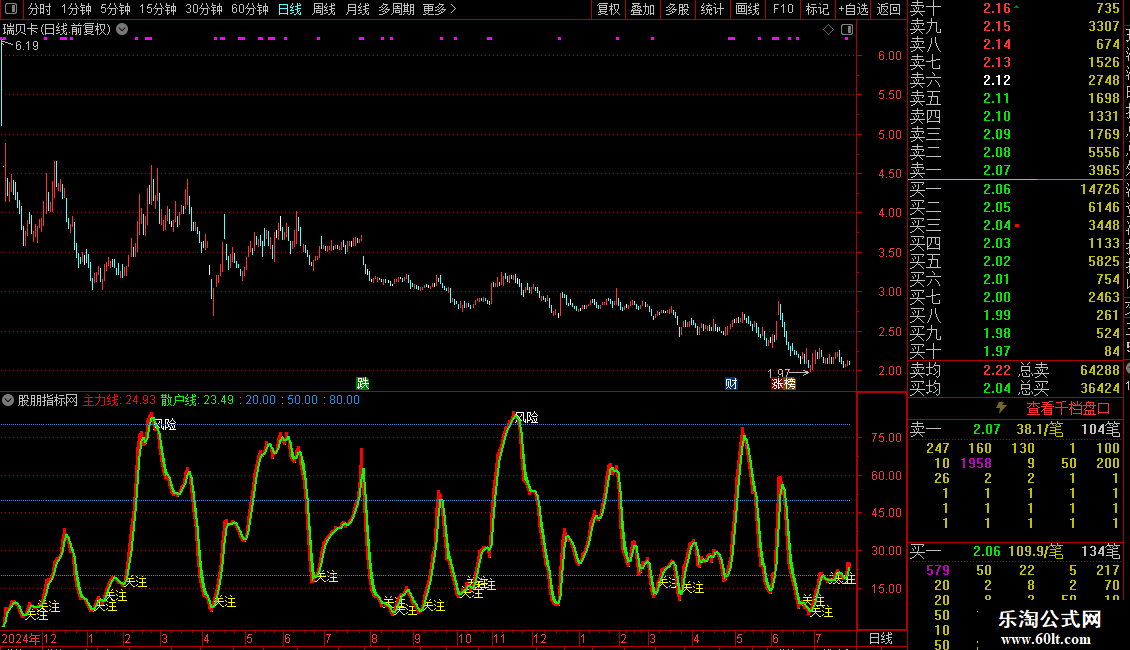The height and width of the screenshot is (650, 1130).
Task: Switch to 周线 weekly chart
Action: [324, 9]
